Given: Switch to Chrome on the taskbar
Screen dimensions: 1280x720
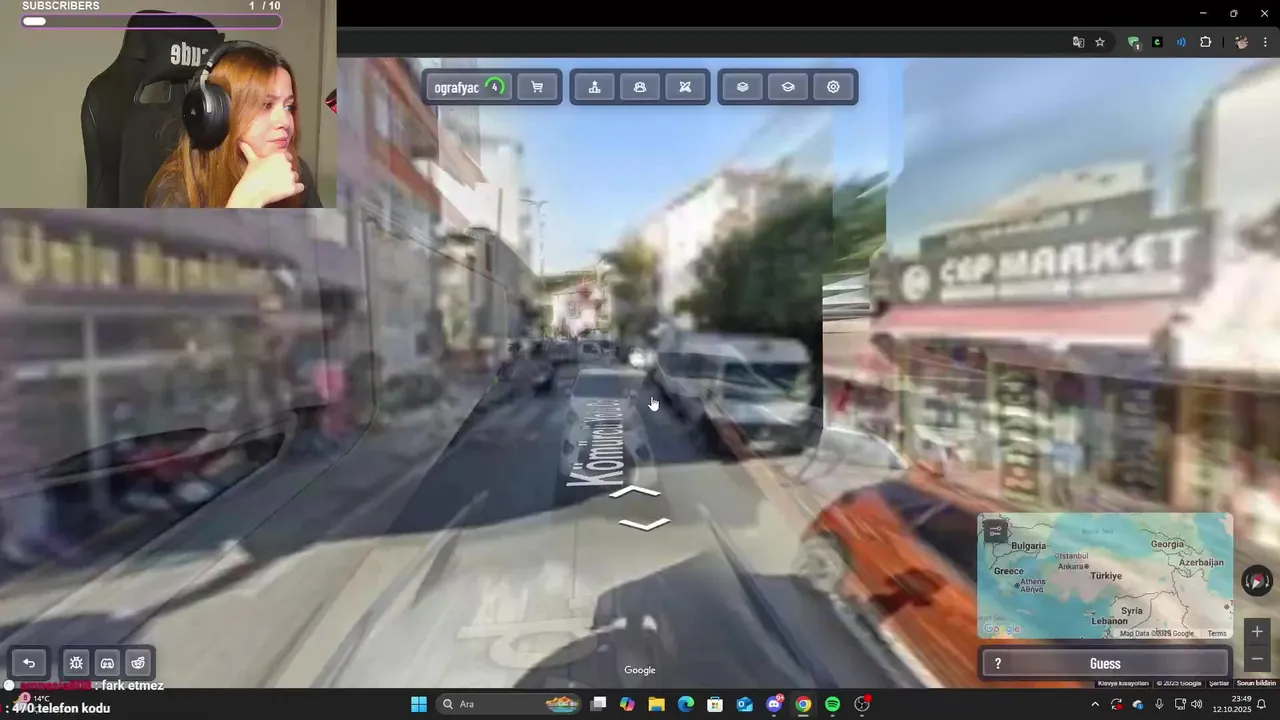Looking at the screenshot, I should point(803,704).
